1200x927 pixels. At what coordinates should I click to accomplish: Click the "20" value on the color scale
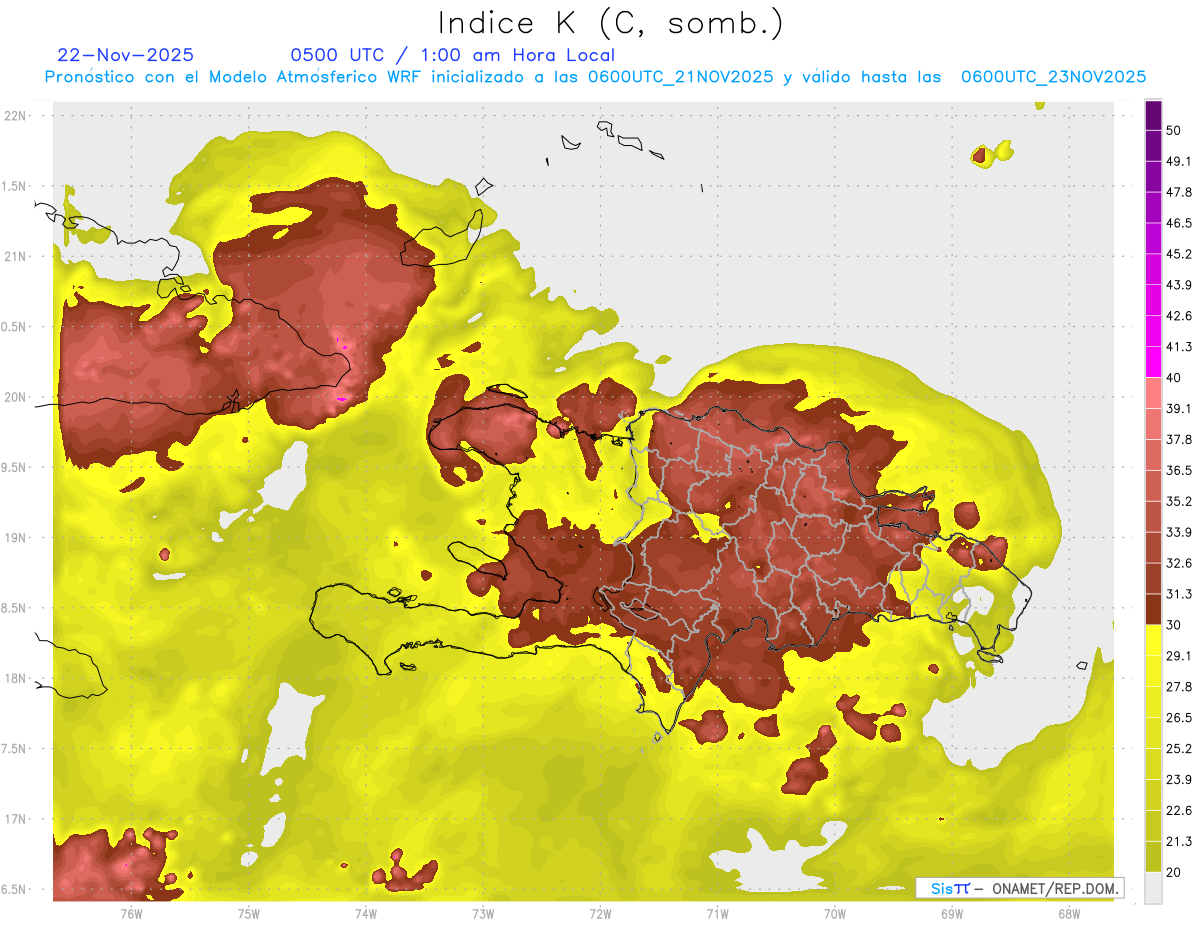click(x=1174, y=873)
